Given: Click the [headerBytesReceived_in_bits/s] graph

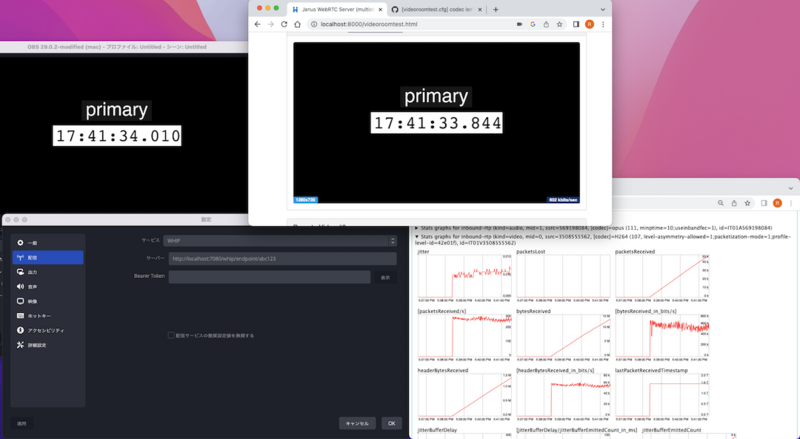Looking at the screenshot, I should pos(563,395).
